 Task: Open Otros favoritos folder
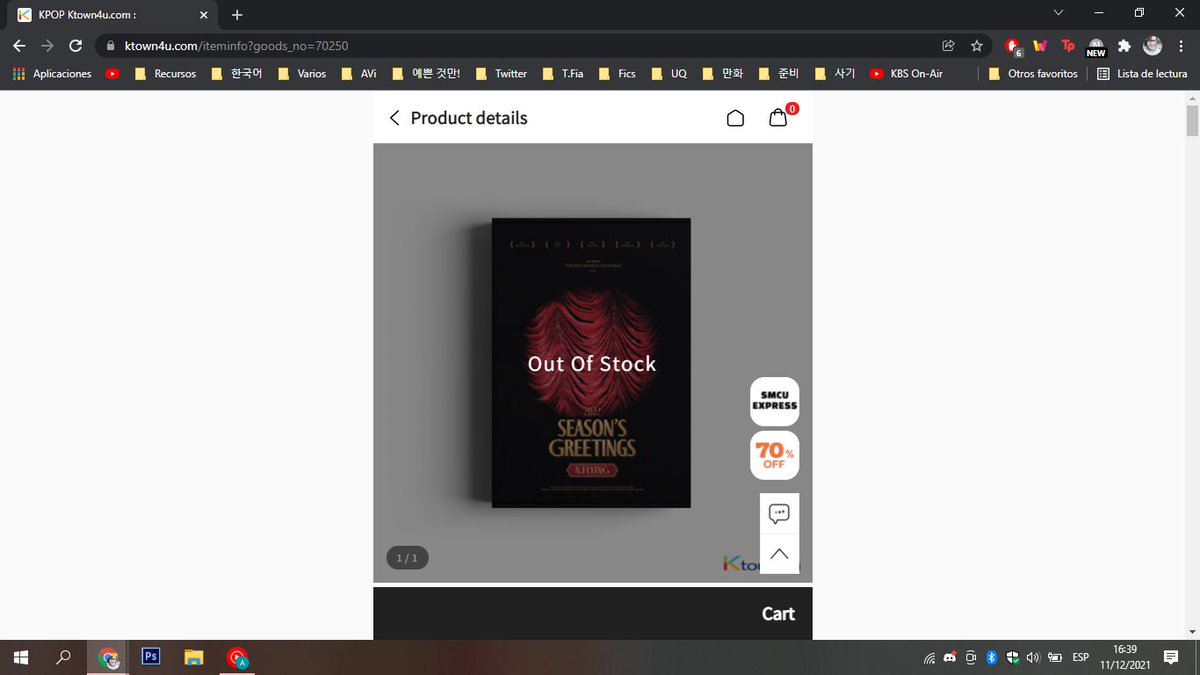pos(1033,74)
